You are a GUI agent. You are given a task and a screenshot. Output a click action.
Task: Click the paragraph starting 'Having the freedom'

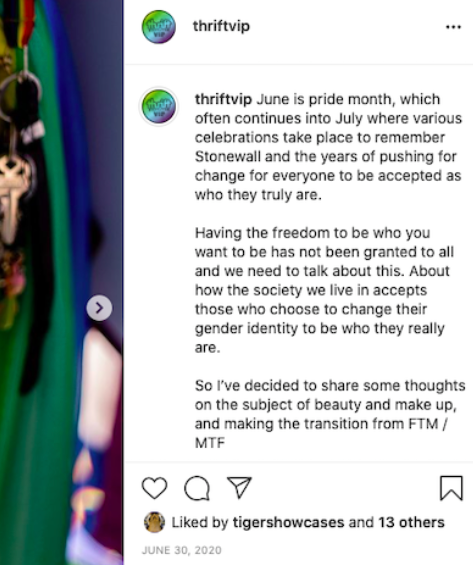coord(324,290)
